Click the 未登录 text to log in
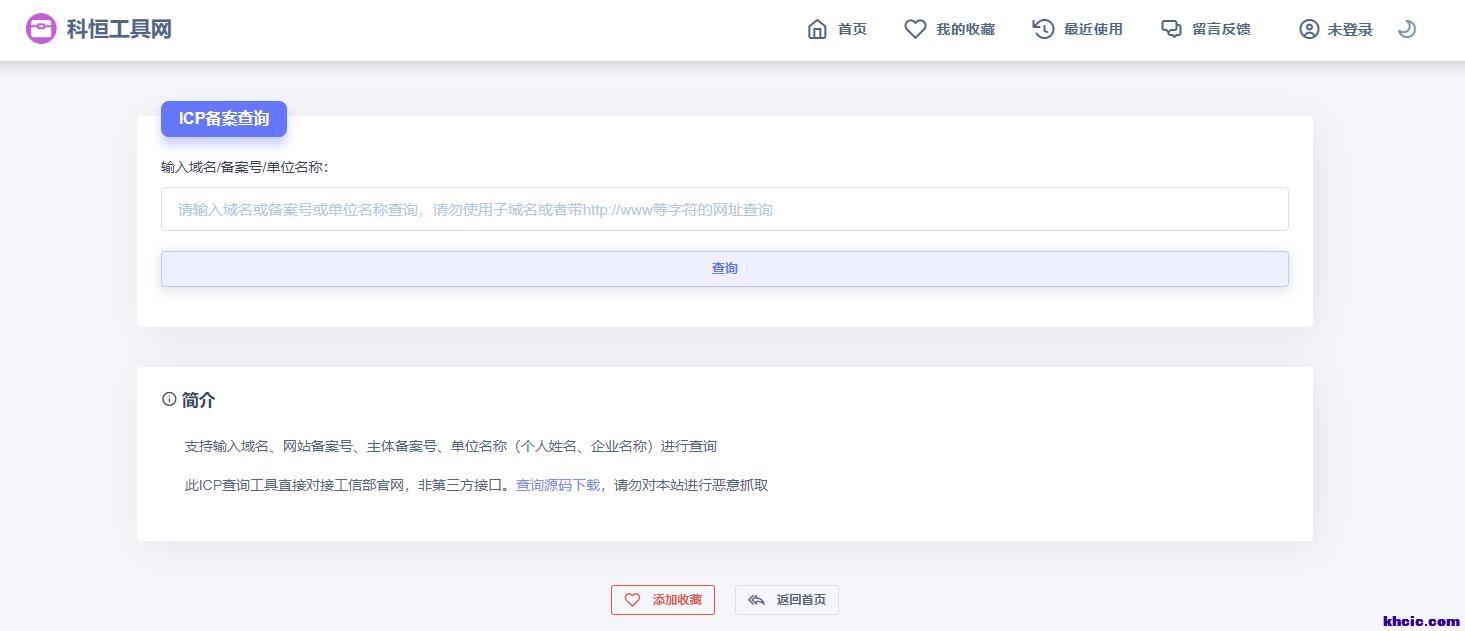 [1349, 30]
